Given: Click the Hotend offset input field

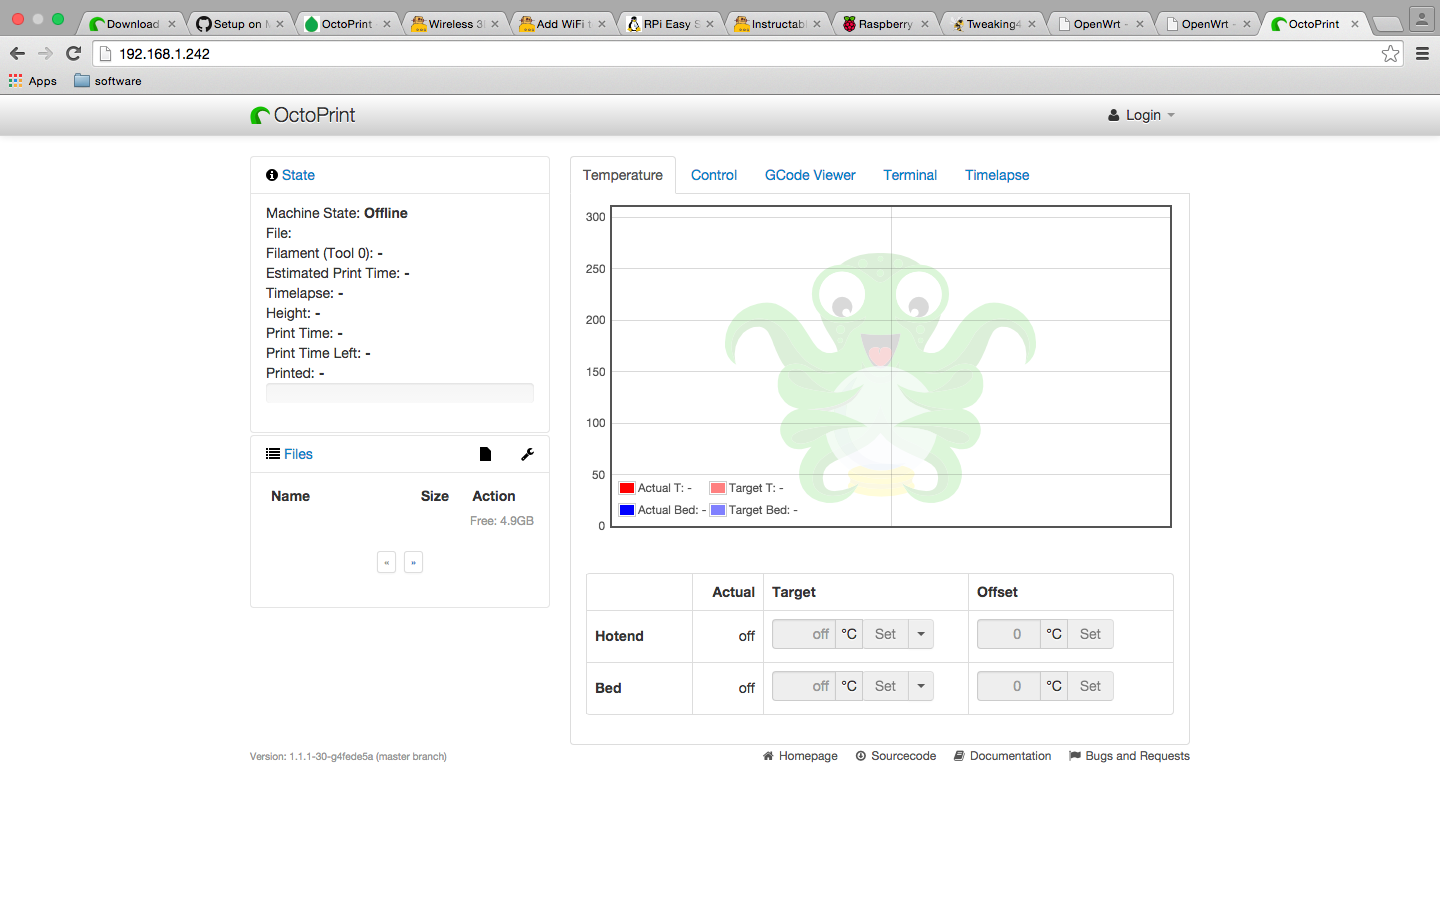Looking at the screenshot, I should coord(1009,634).
